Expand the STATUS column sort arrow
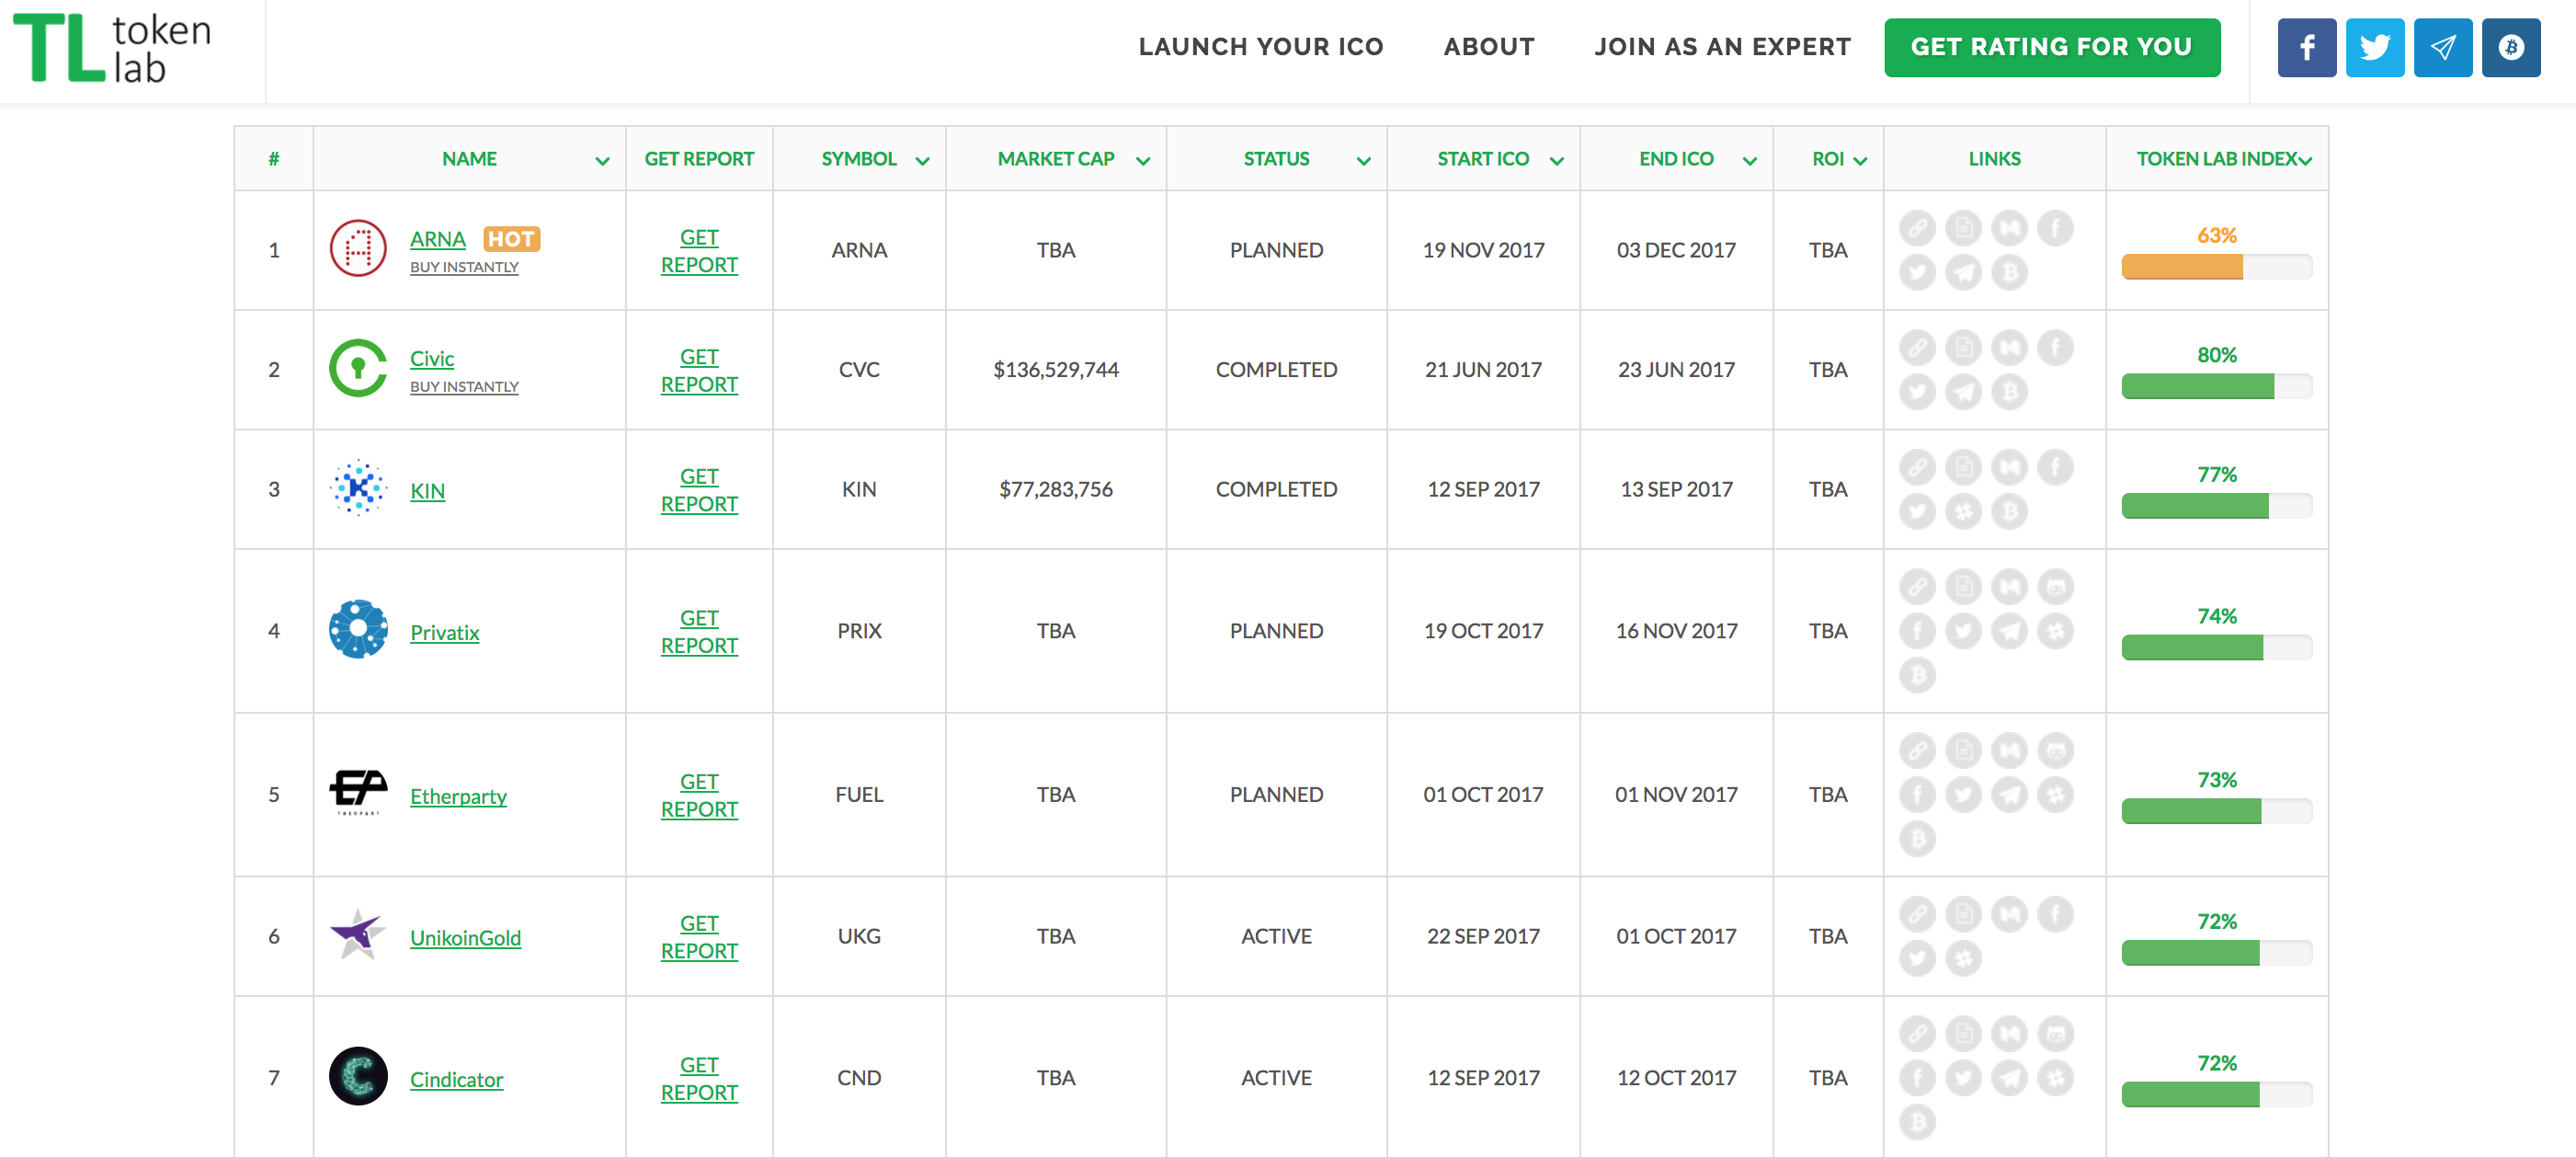 pos(1363,161)
